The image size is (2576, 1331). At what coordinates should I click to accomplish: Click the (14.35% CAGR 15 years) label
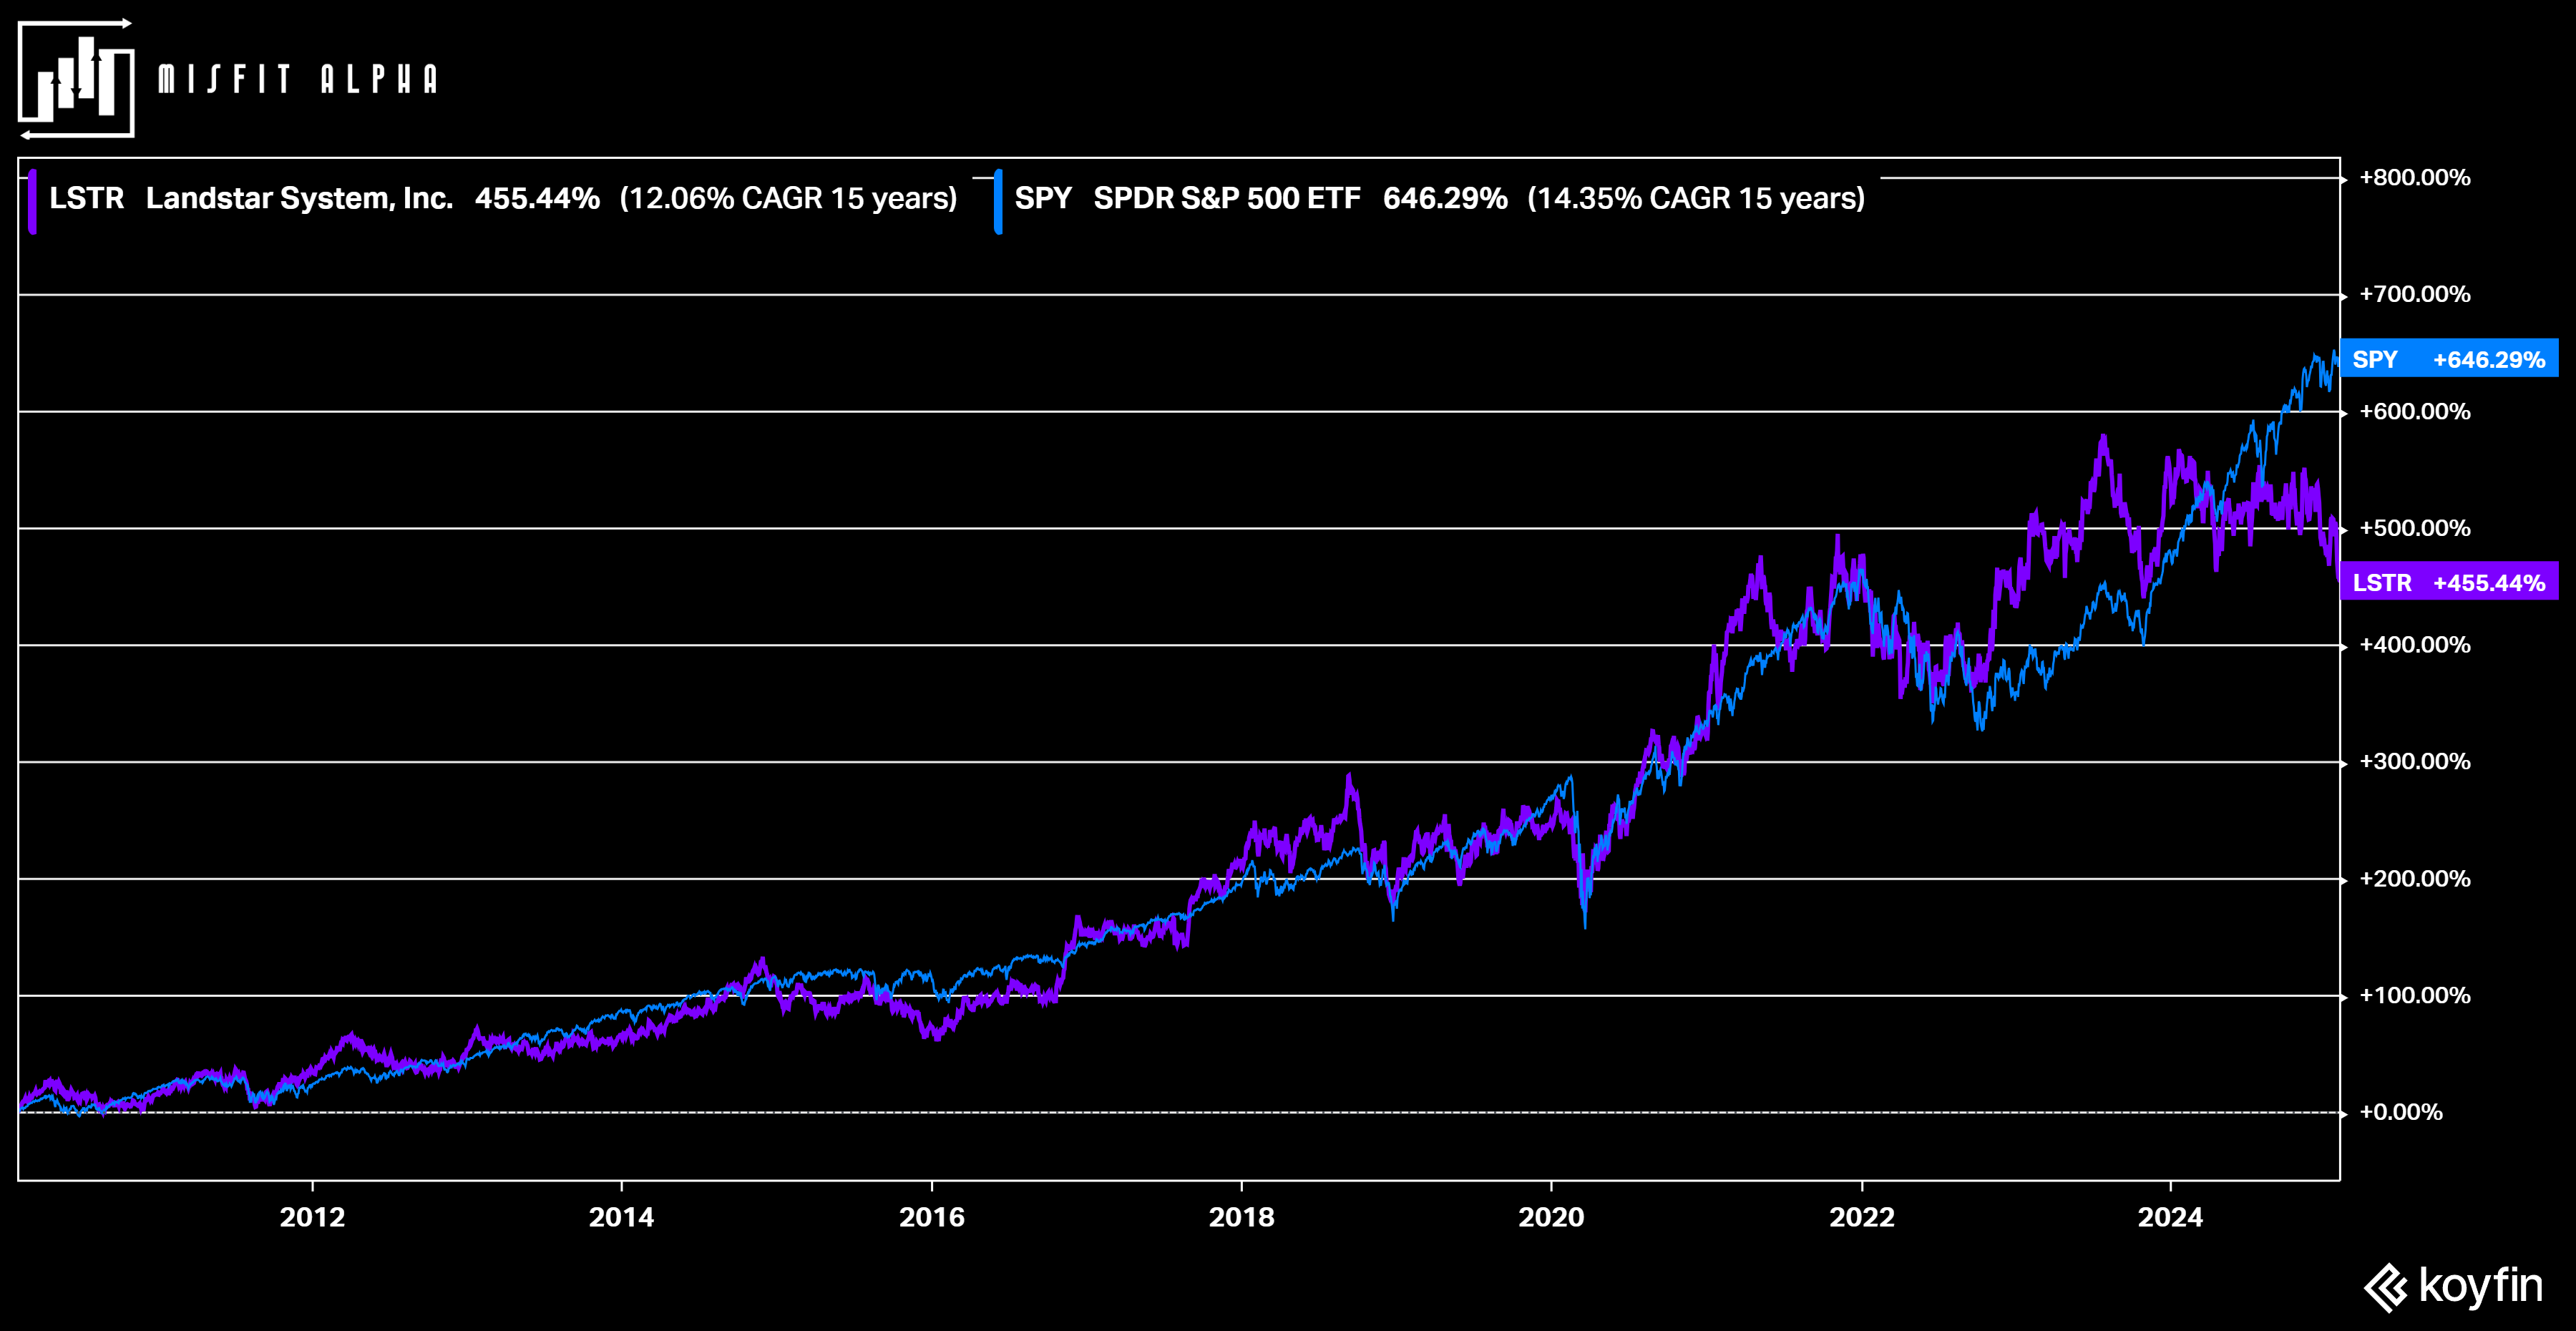click(x=1696, y=198)
